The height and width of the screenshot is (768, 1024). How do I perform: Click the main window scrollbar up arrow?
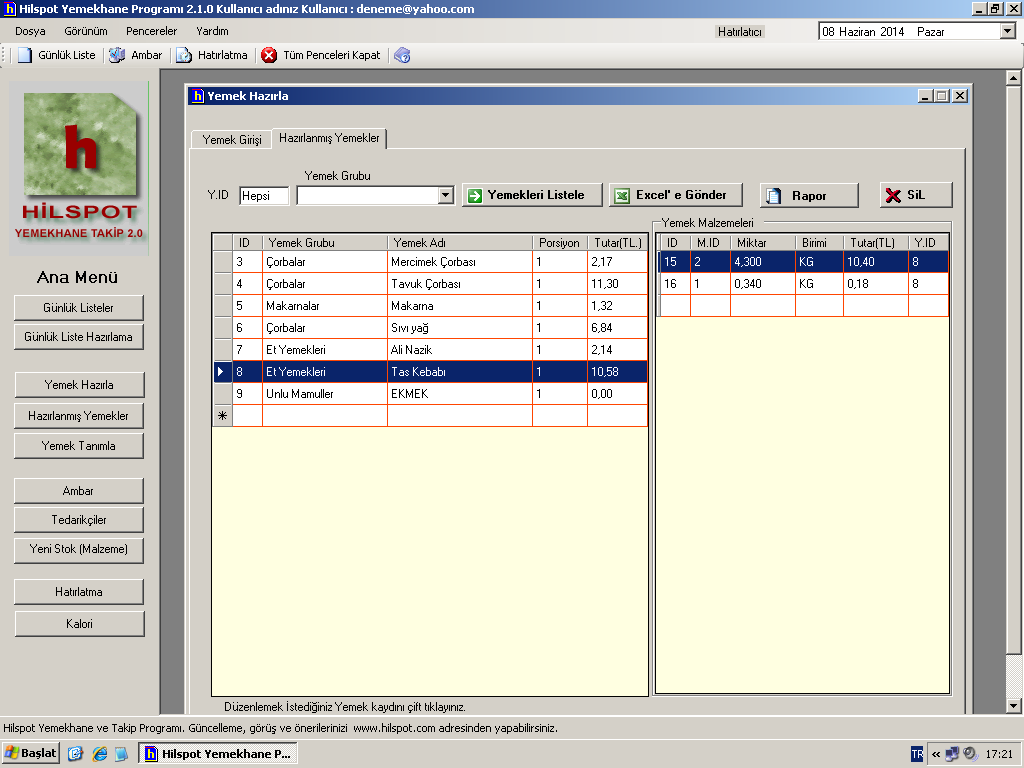[1013, 78]
